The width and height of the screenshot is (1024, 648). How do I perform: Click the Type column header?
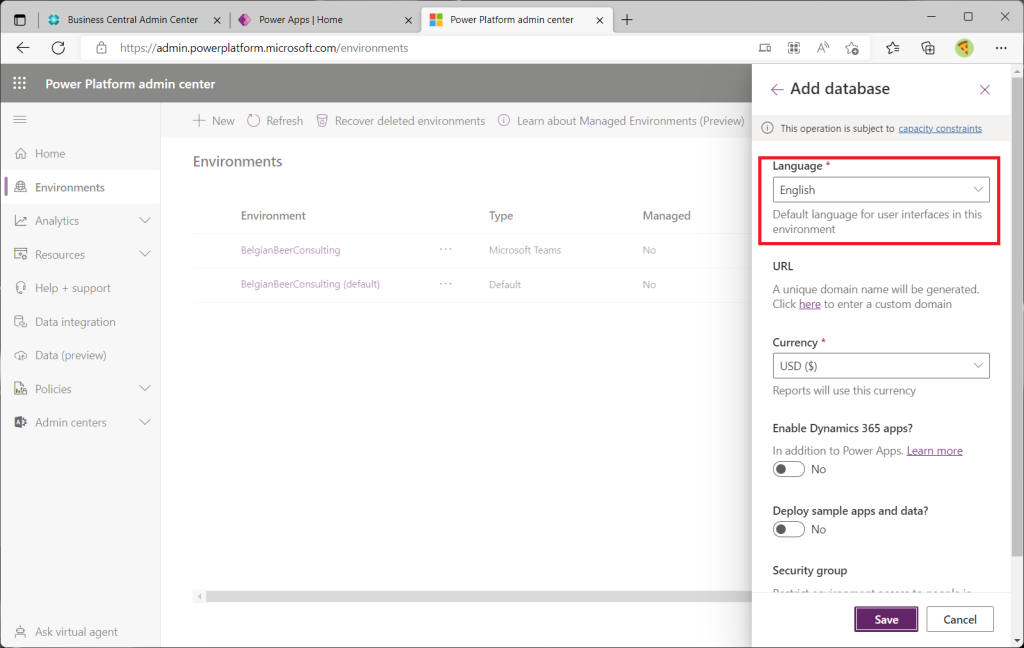[501, 216]
